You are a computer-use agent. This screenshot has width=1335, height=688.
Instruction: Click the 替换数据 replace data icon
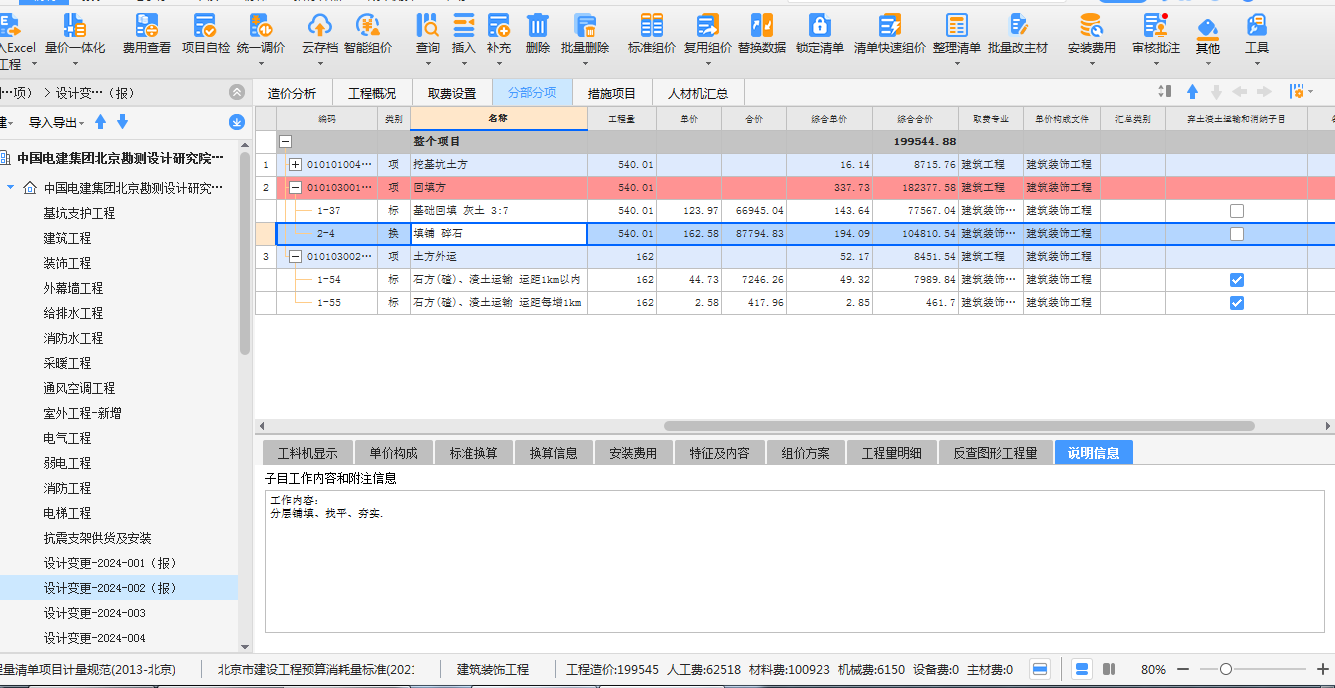[x=762, y=27]
